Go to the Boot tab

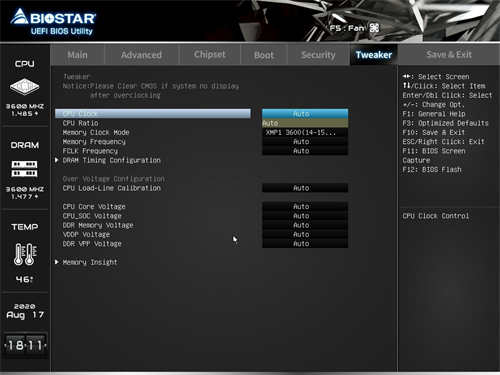[x=264, y=55]
